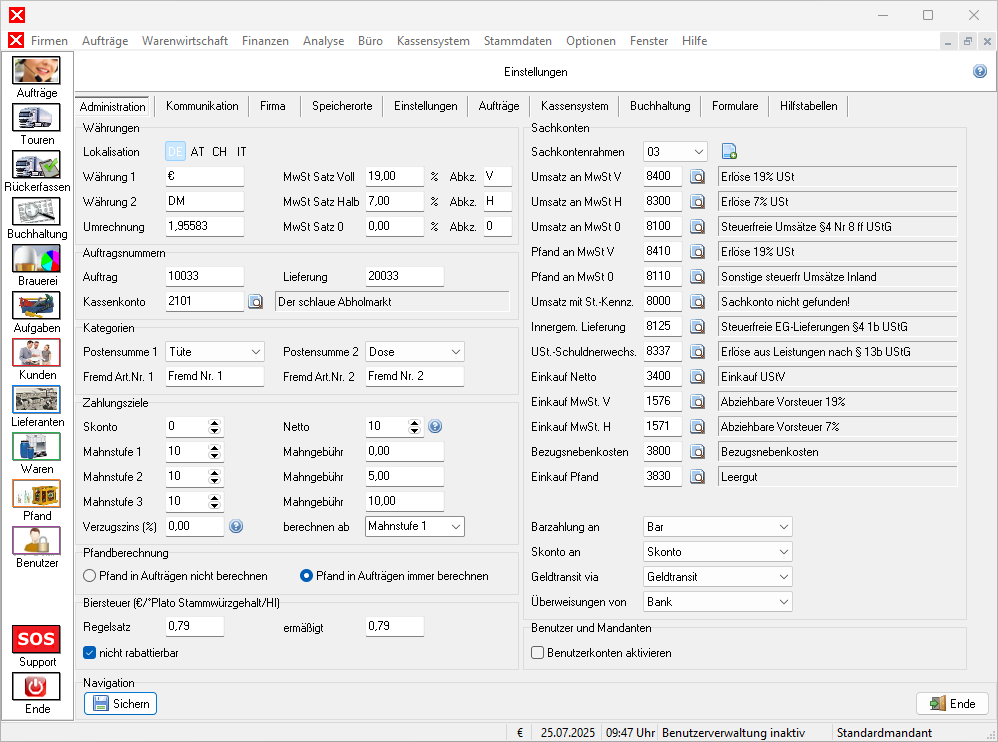
Task: Switch to the Buchhaltung tab
Action: click(x=659, y=106)
